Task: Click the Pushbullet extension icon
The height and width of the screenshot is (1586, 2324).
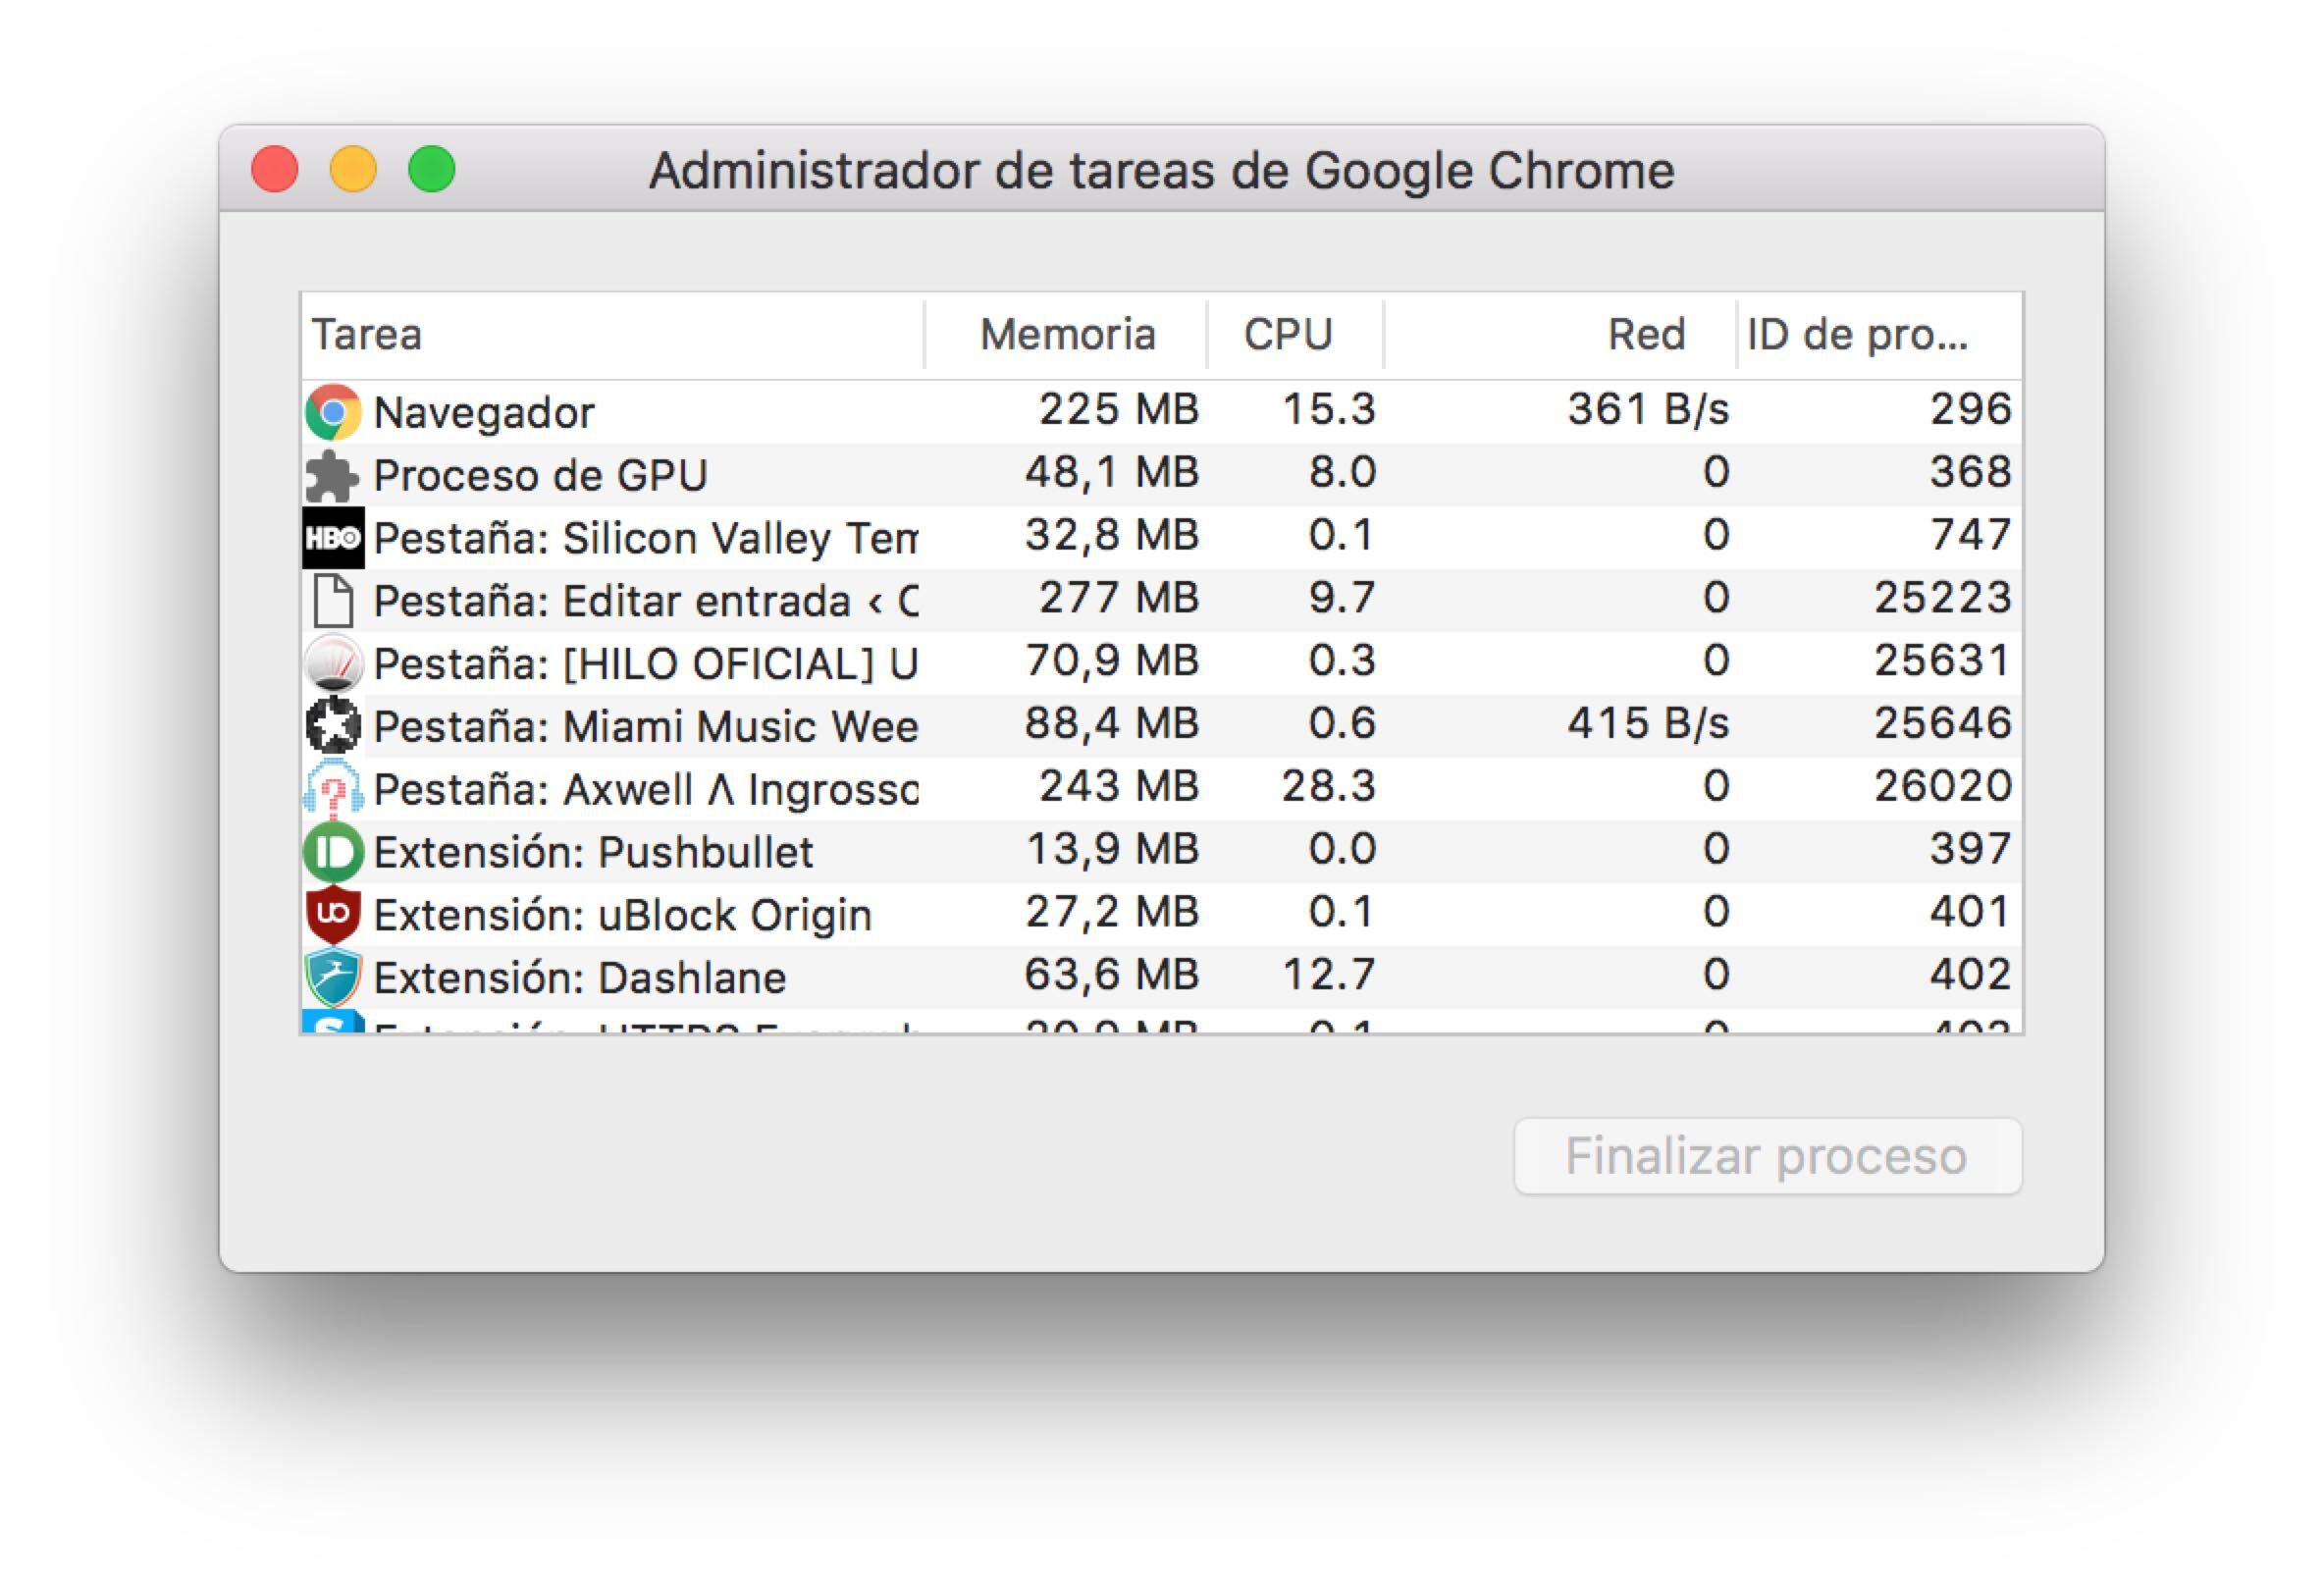Action: coord(332,852)
